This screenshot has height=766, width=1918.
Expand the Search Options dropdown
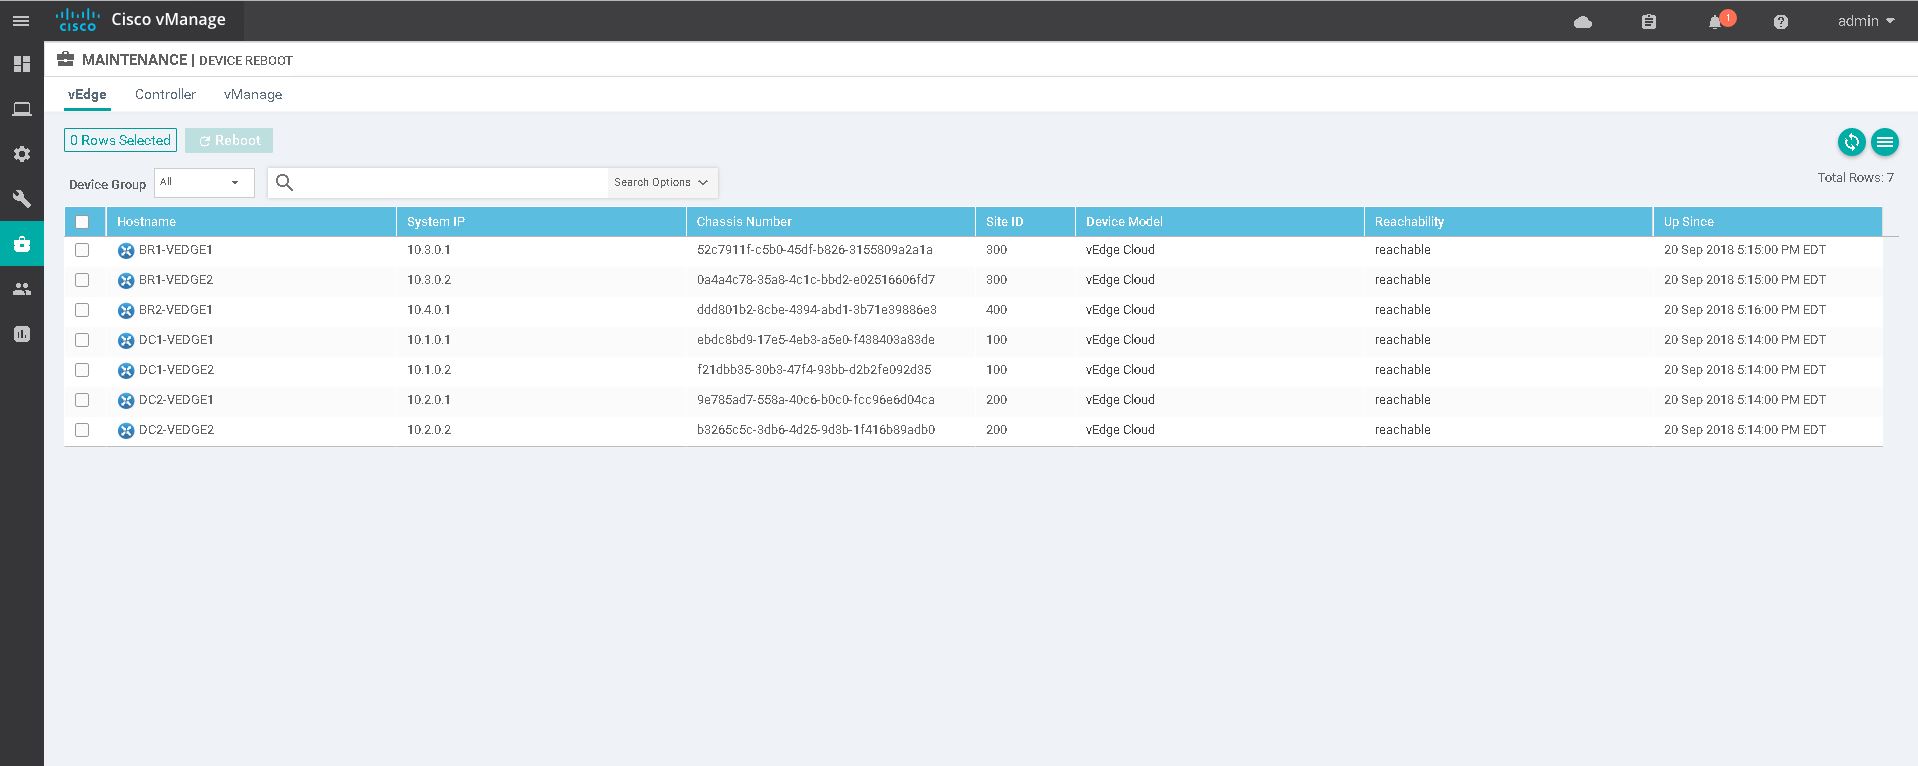pos(661,182)
